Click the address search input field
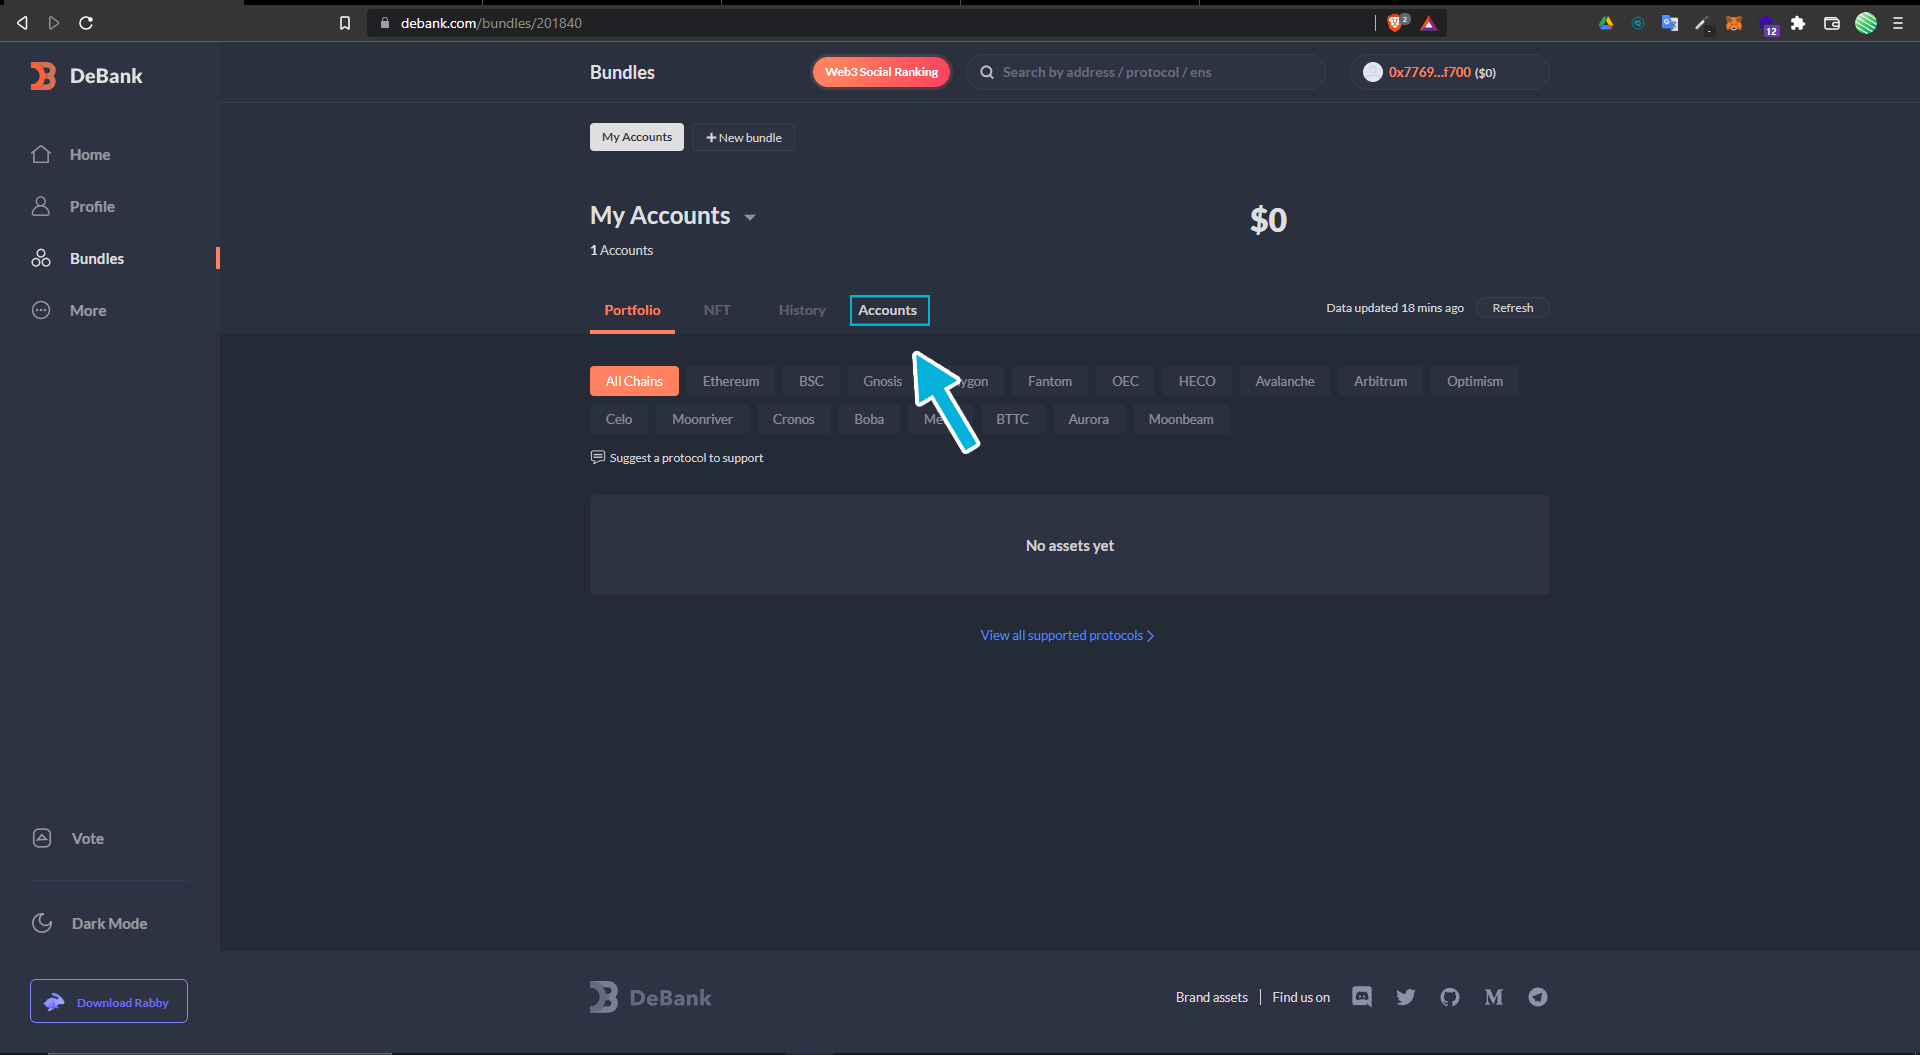This screenshot has height=1055, width=1920. (1150, 72)
